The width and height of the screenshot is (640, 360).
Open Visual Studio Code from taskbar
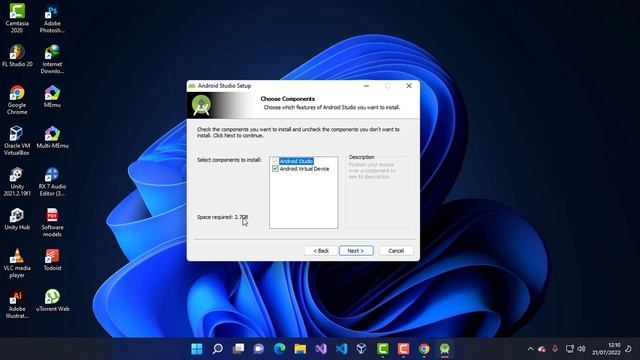click(x=342, y=349)
